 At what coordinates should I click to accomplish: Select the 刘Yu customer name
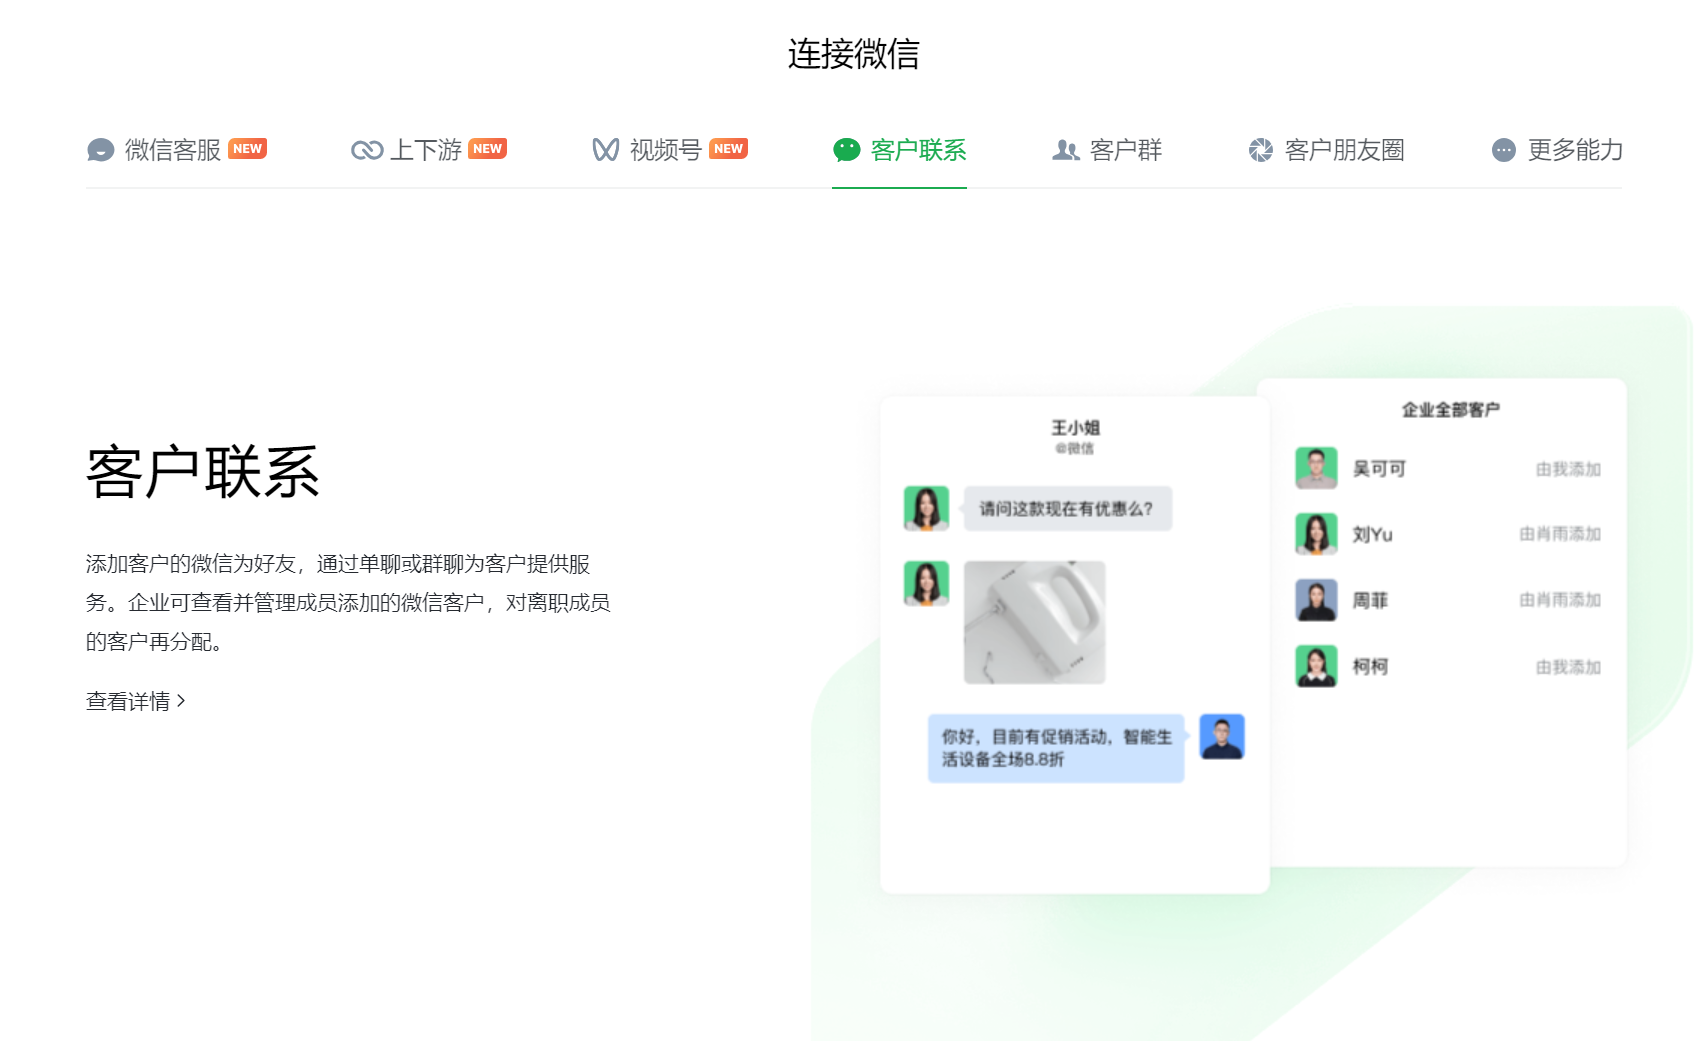tap(1372, 534)
